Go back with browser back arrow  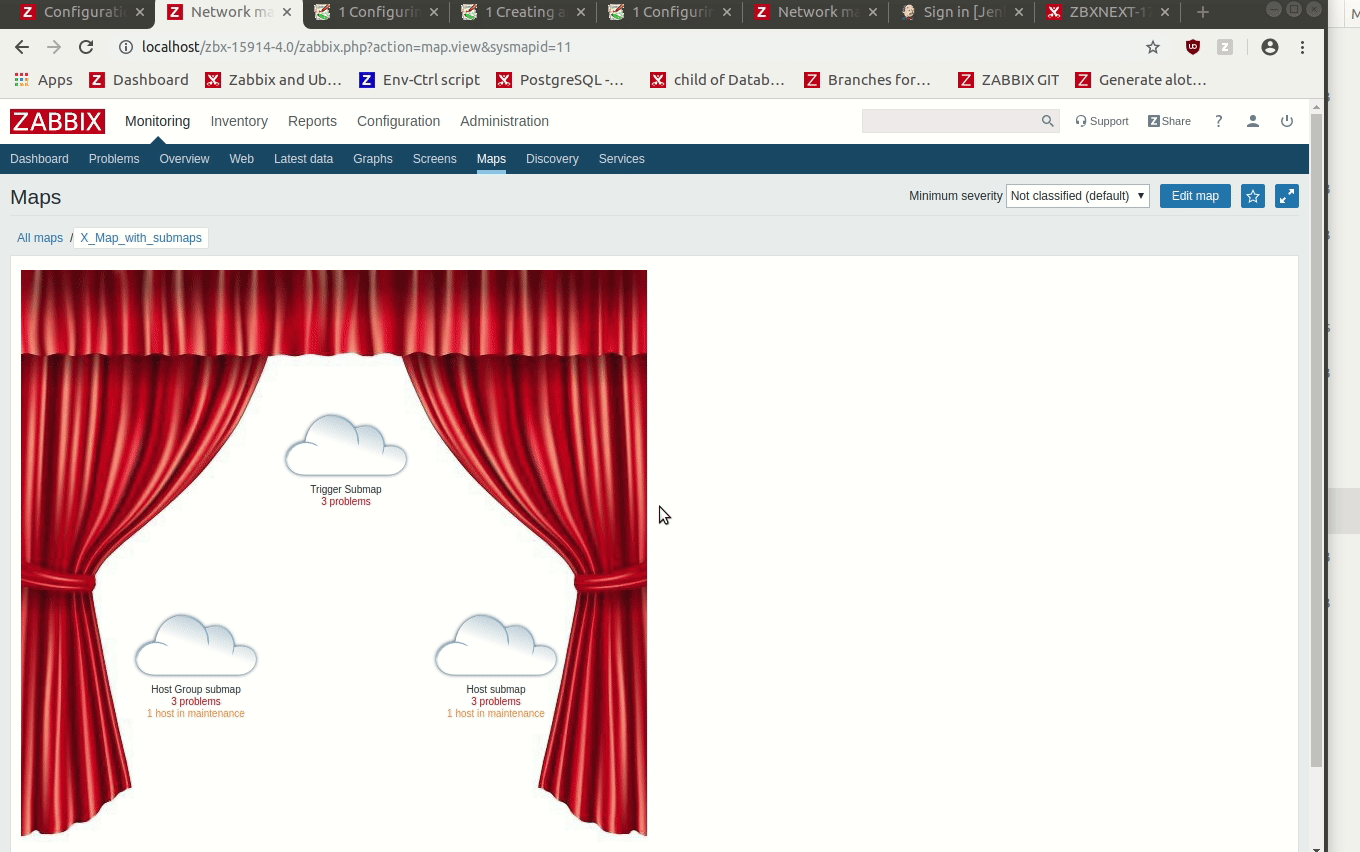coord(22,47)
